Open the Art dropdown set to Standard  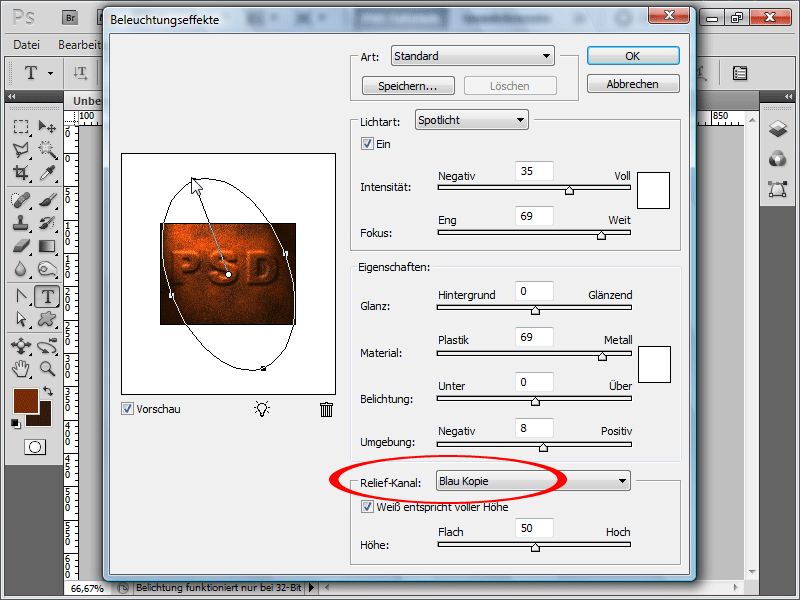tap(472, 56)
